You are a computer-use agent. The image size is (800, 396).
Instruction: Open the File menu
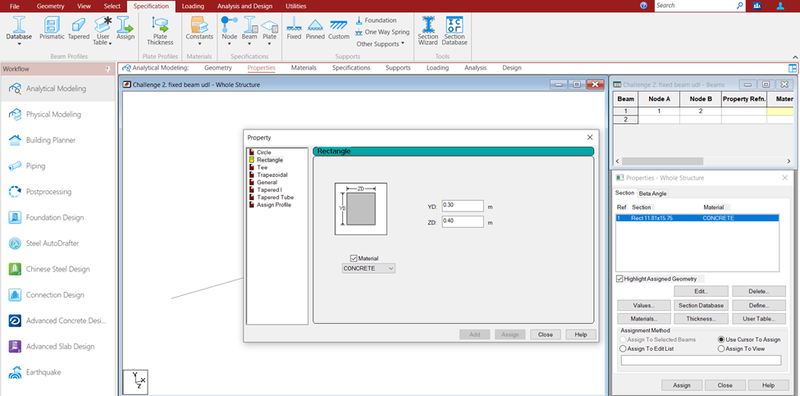(14, 6)
